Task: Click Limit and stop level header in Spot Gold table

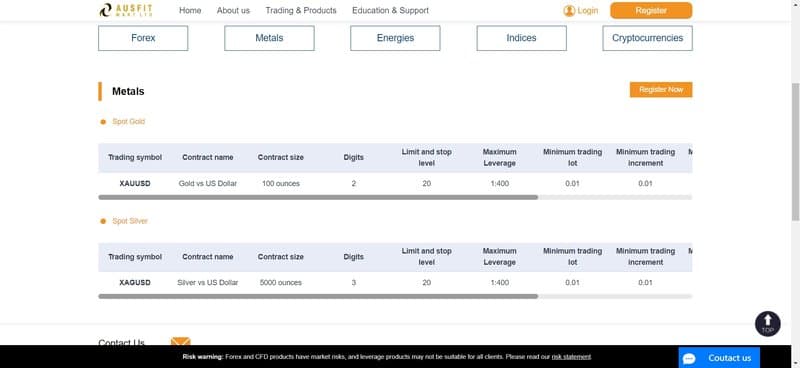Action: (x=427, y=157)
